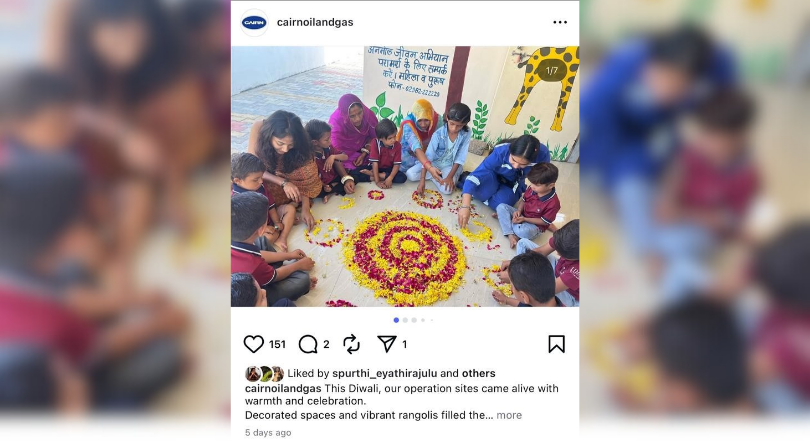This screenshot has width=810, height=443.
Task: Share post with paper plane icon
Action: tap(386, 344)
